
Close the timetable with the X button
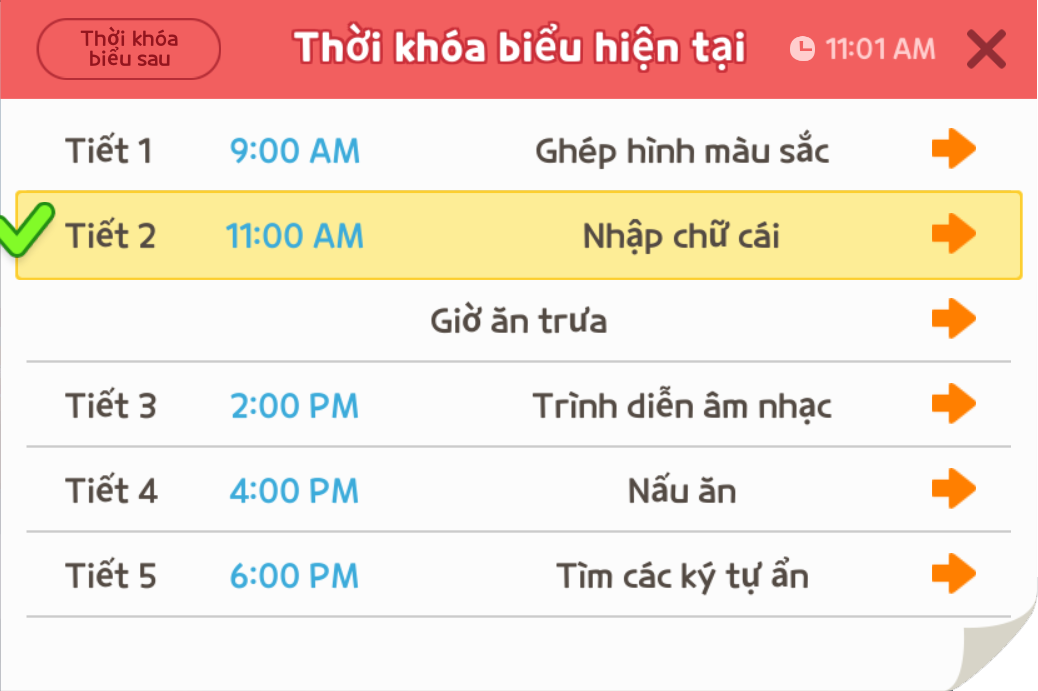pyautogui.click(x=986, y=49)
